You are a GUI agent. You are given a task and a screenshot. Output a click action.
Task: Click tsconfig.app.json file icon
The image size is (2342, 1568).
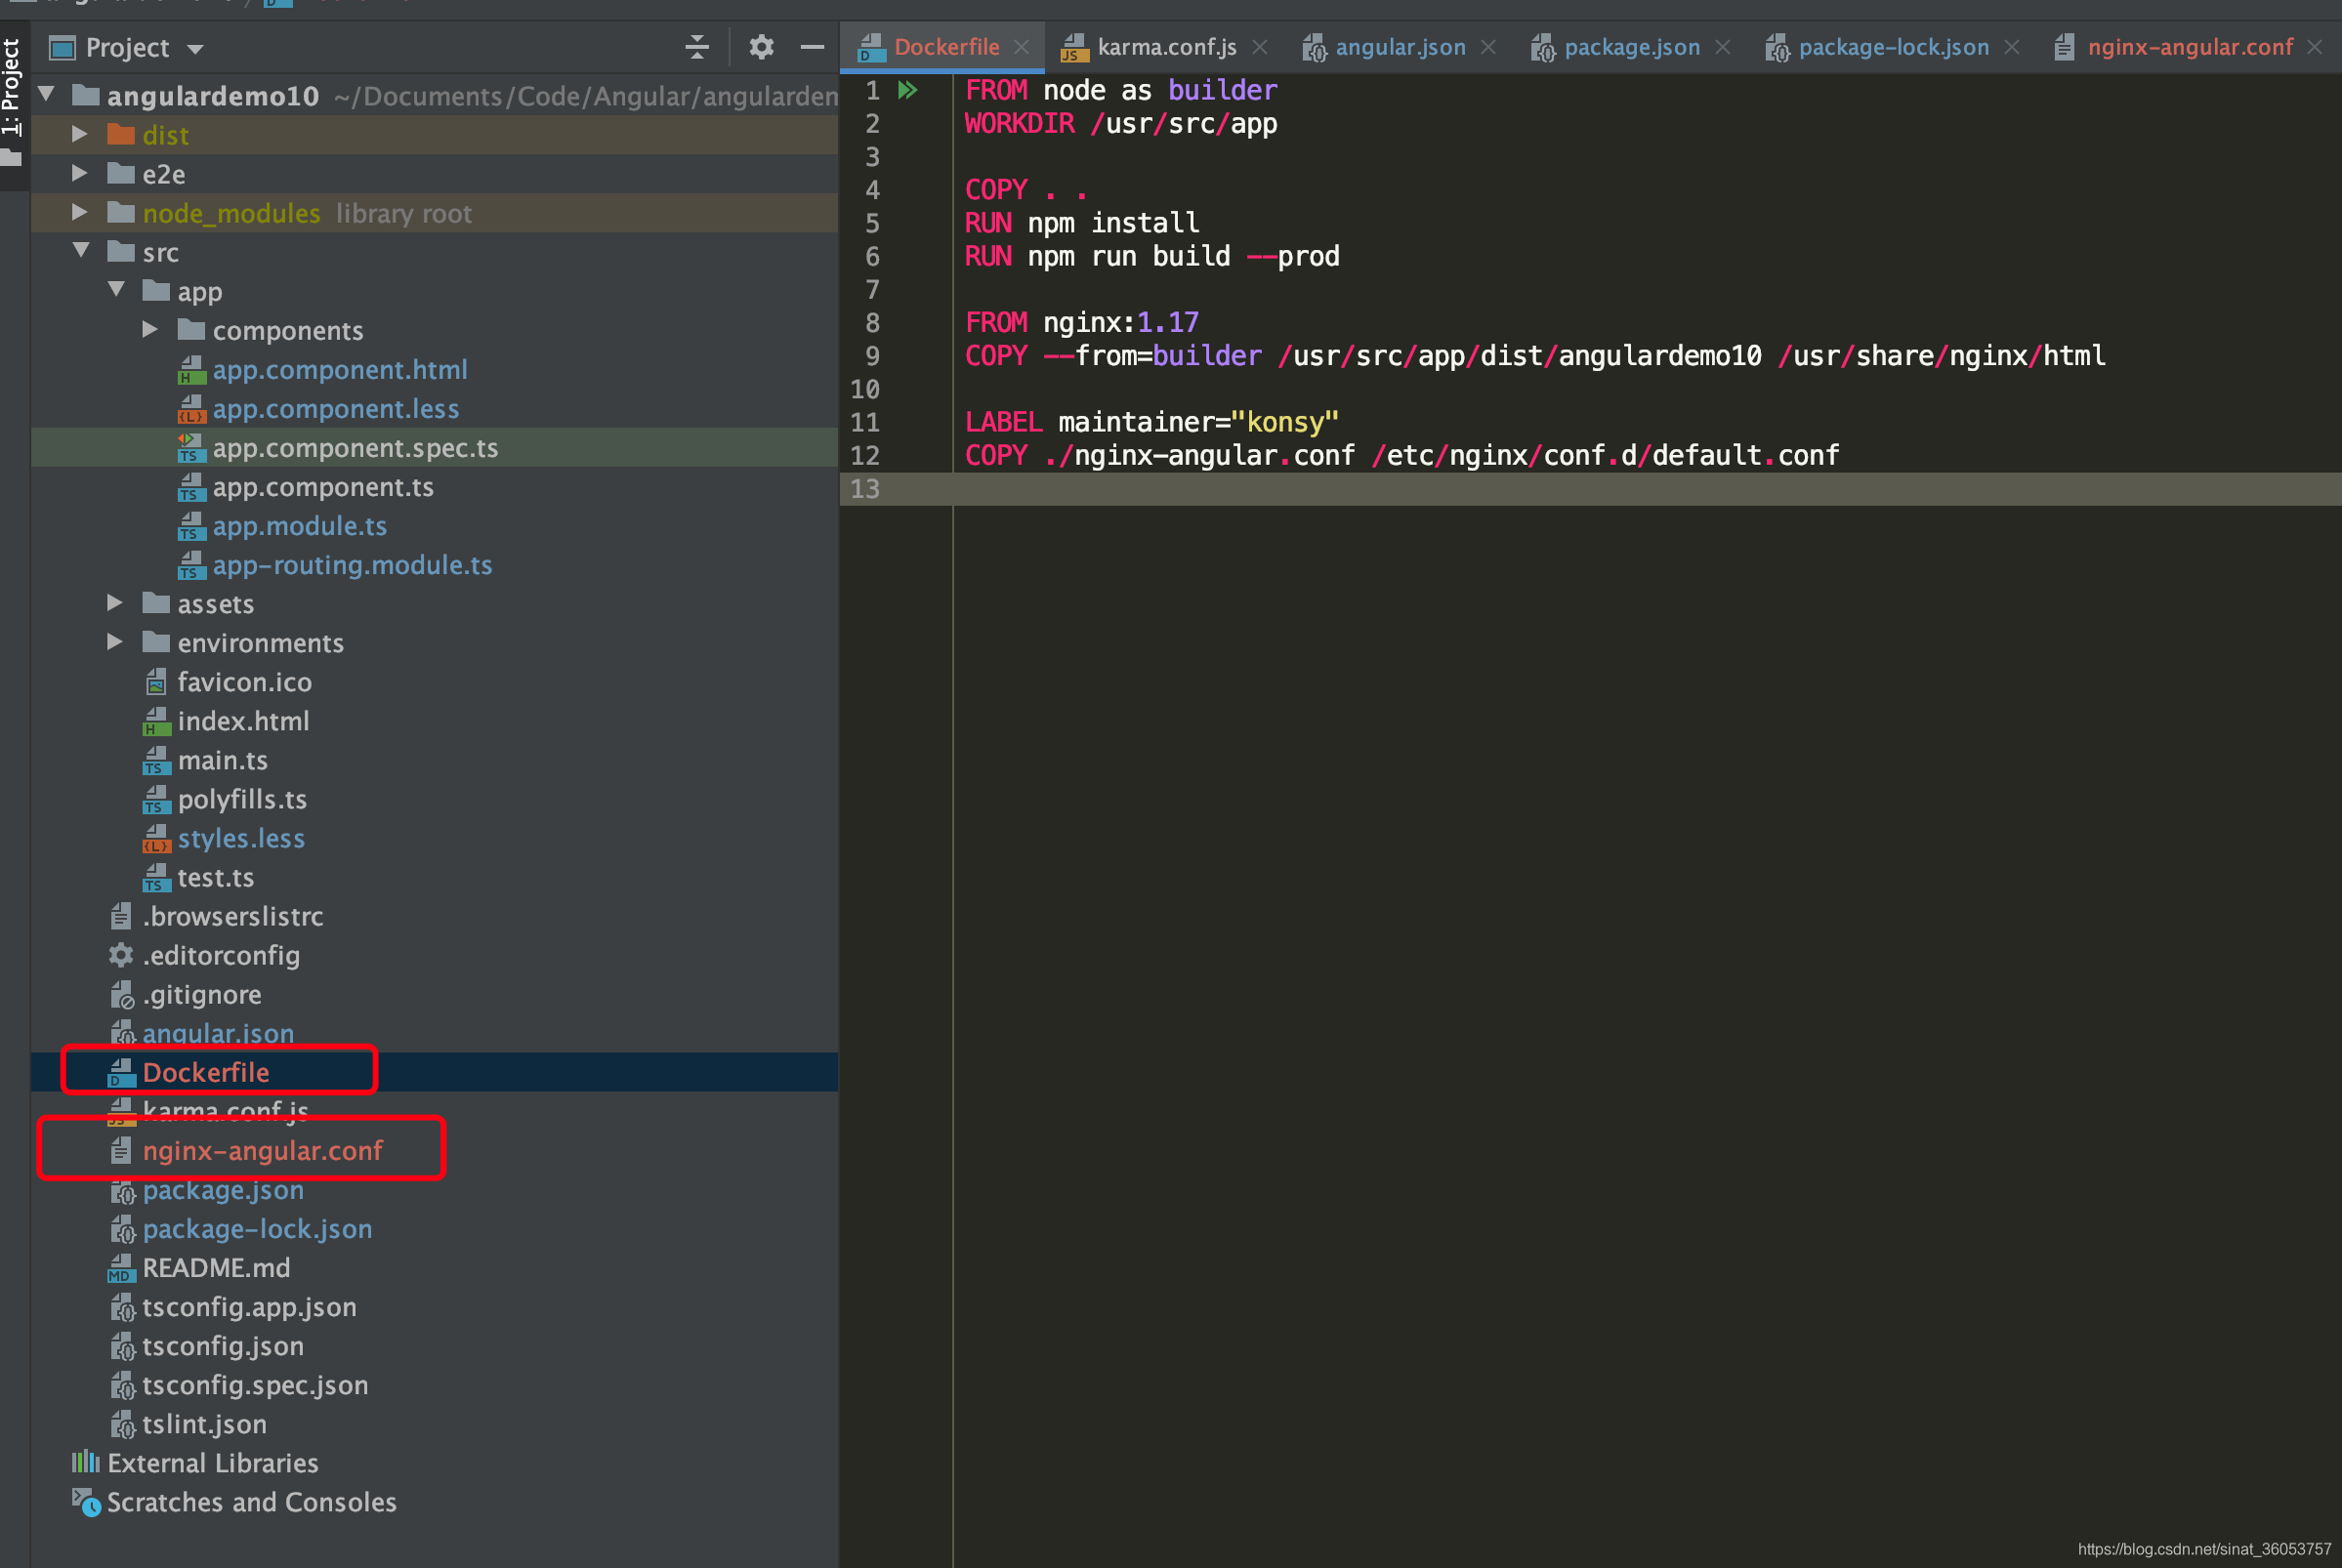tap(122, 1307)
